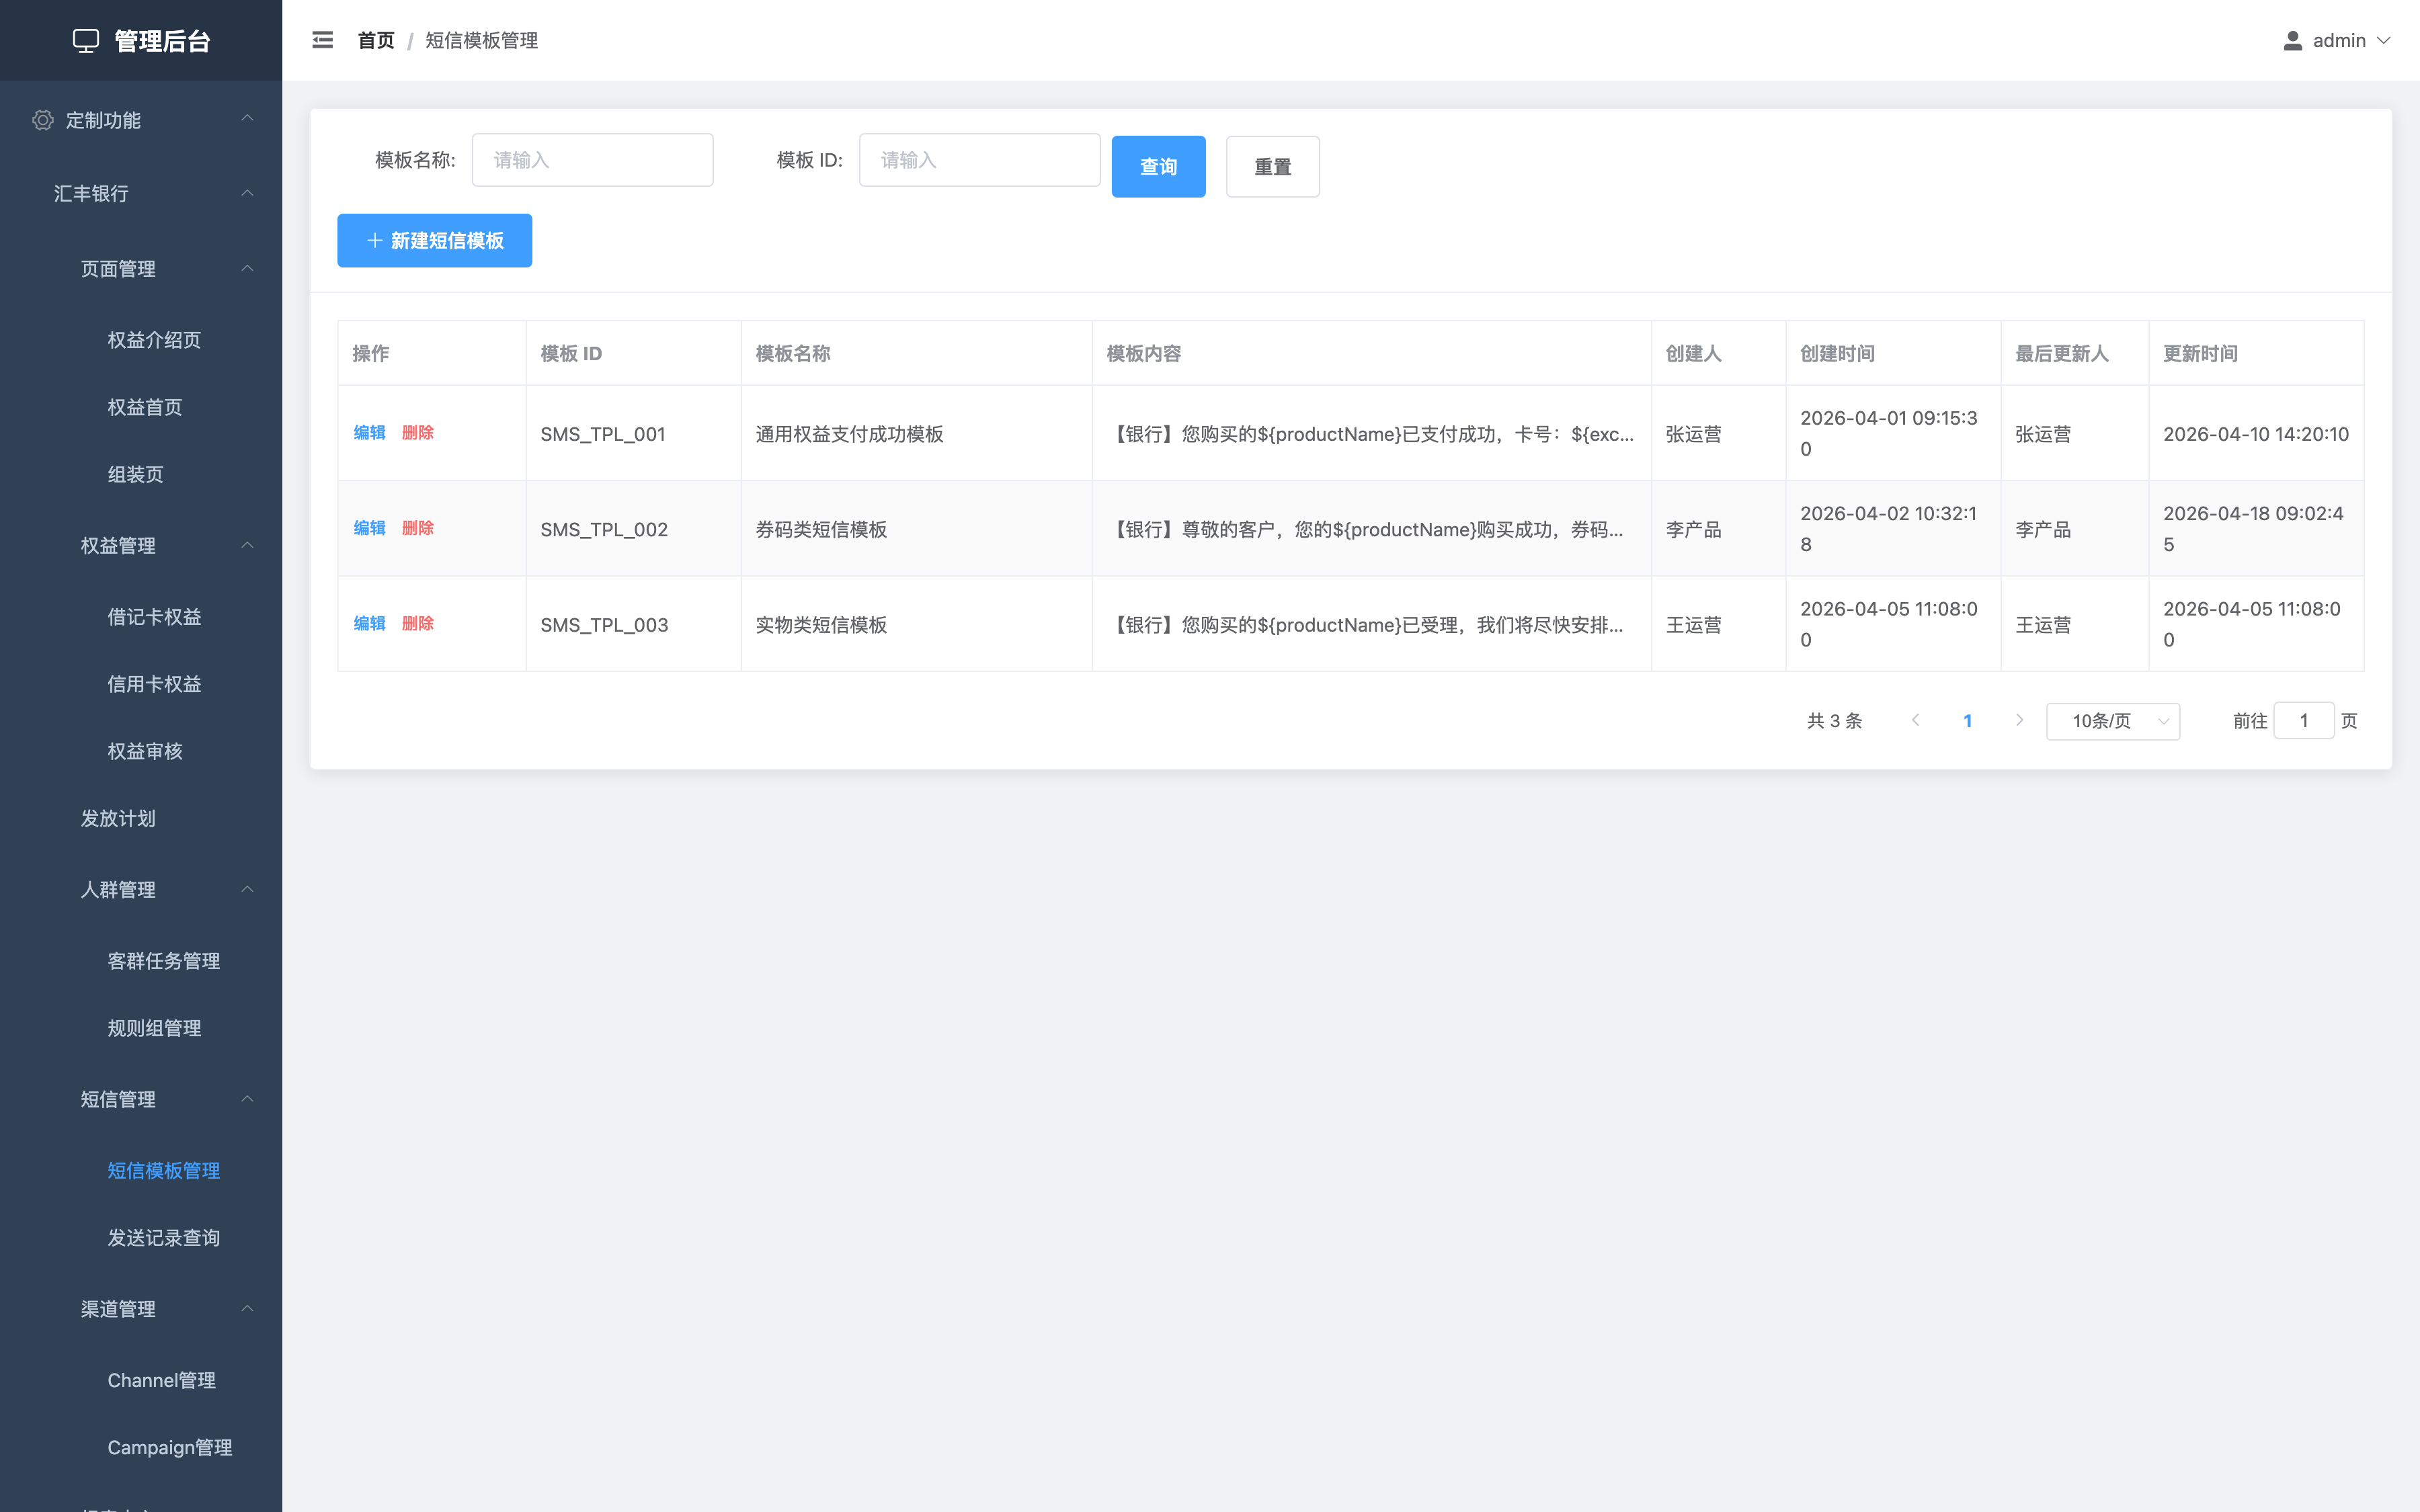Click the SMS_TPL_002 cell
Screen dimensions: 2420x1512
[x=633, y=529]
